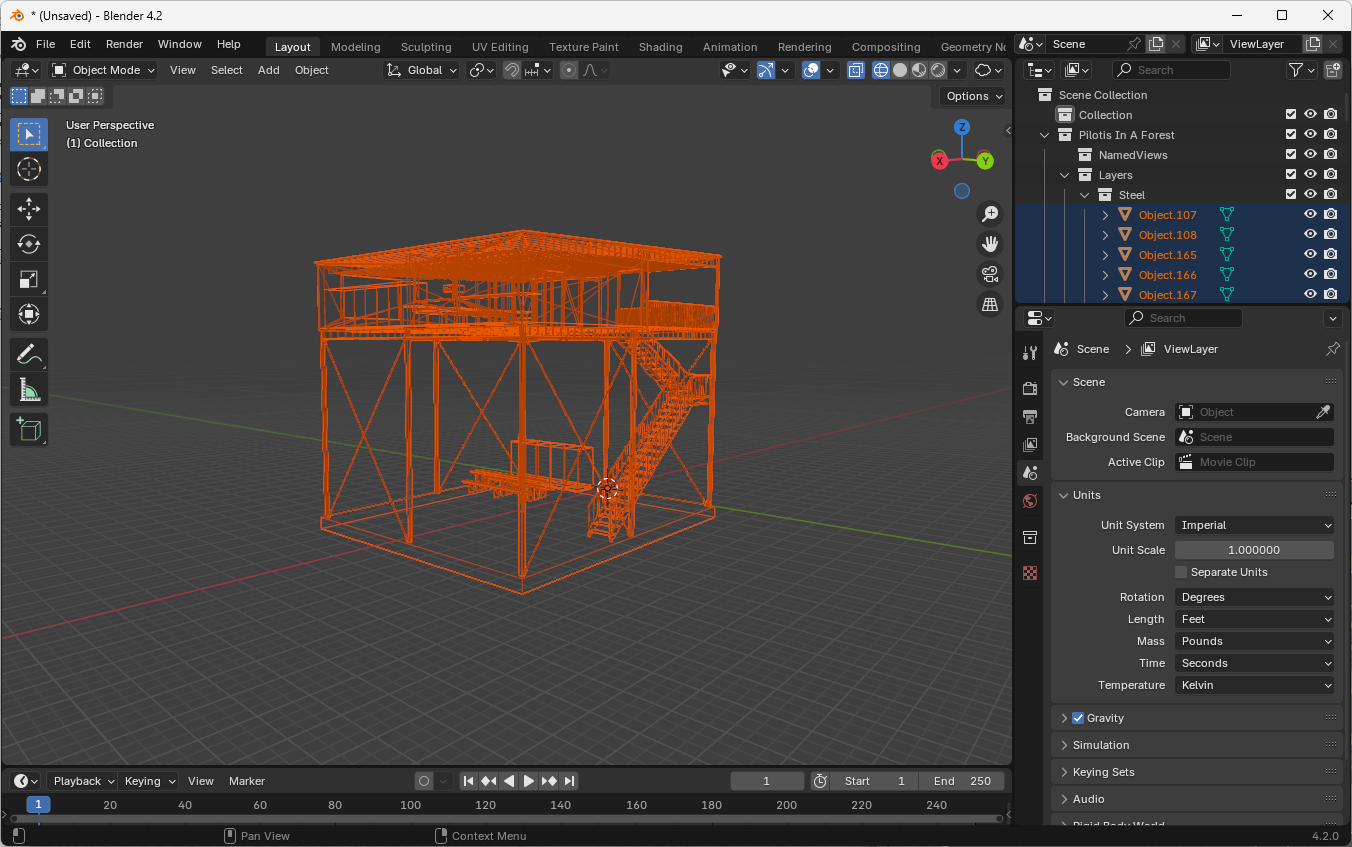Enable the Separate Units checkbox

[x=1181, y=572]
